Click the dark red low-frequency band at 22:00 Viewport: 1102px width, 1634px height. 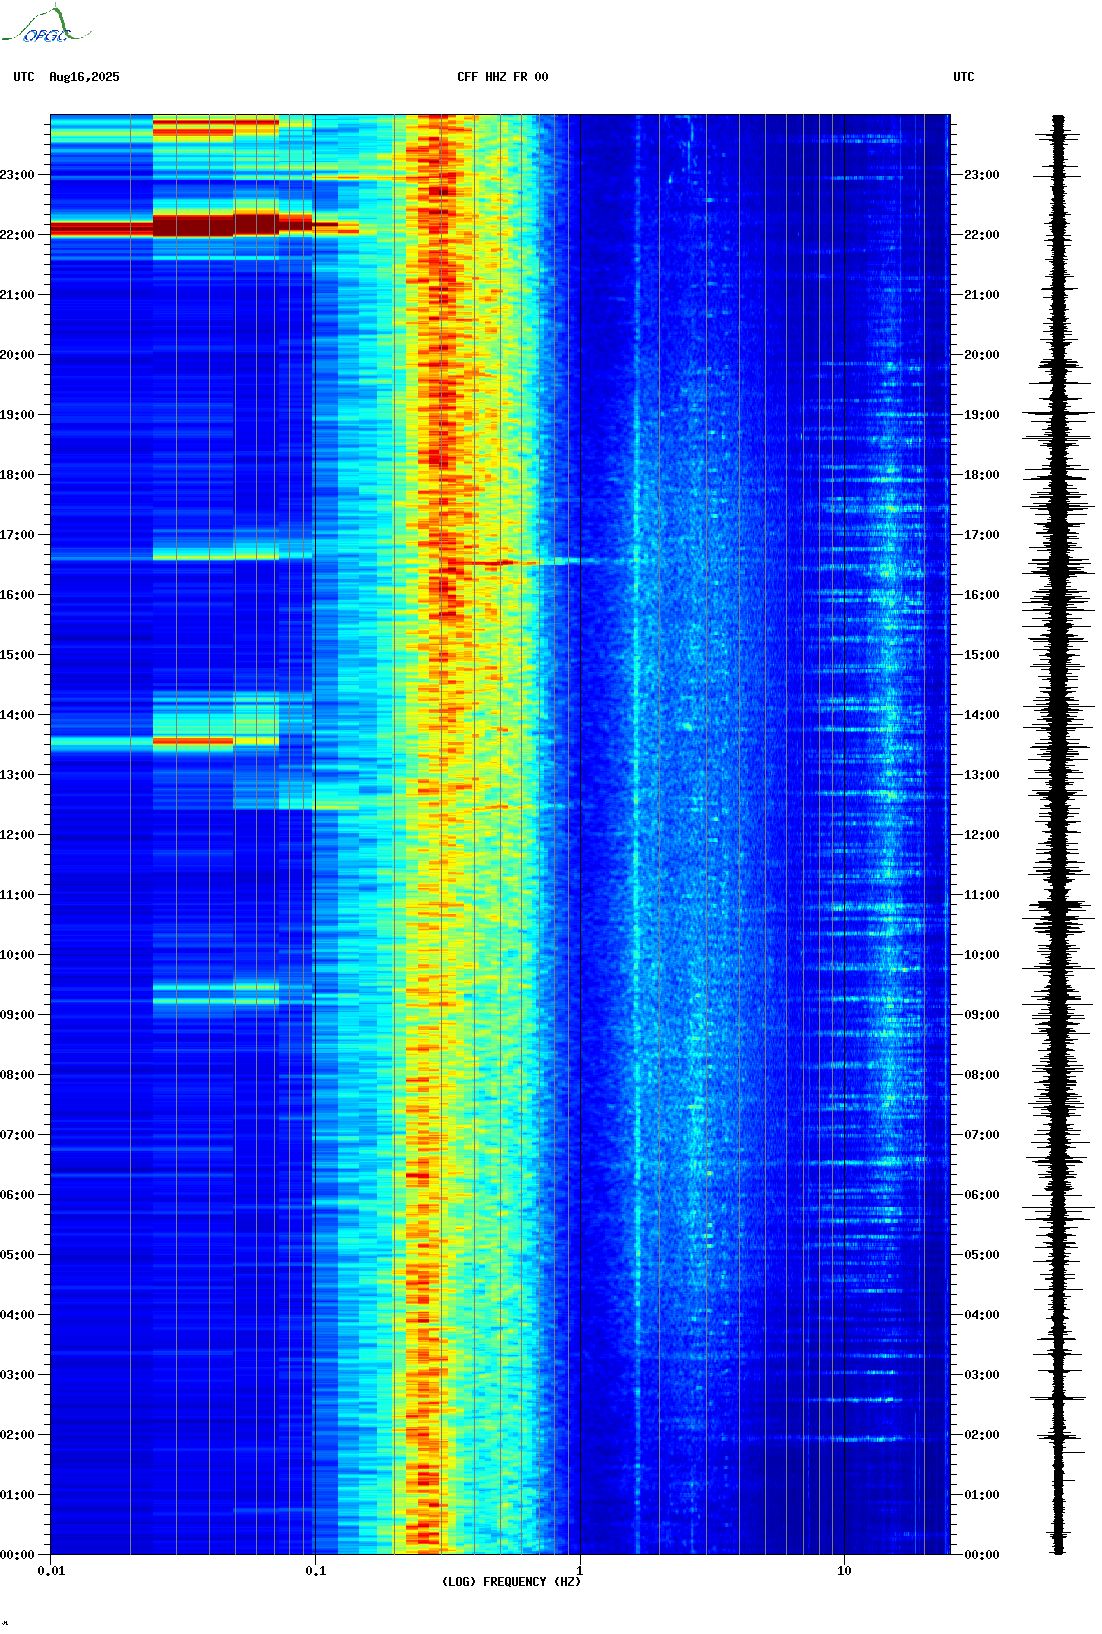[x=205, y=226]
